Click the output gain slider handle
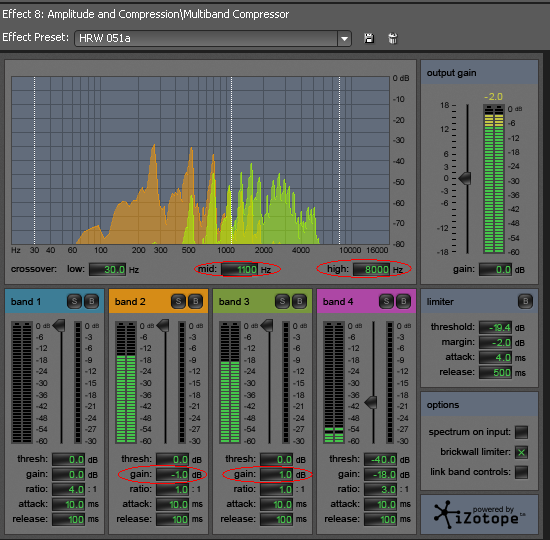This screenshot has height=540, width=550. (465, 178)
